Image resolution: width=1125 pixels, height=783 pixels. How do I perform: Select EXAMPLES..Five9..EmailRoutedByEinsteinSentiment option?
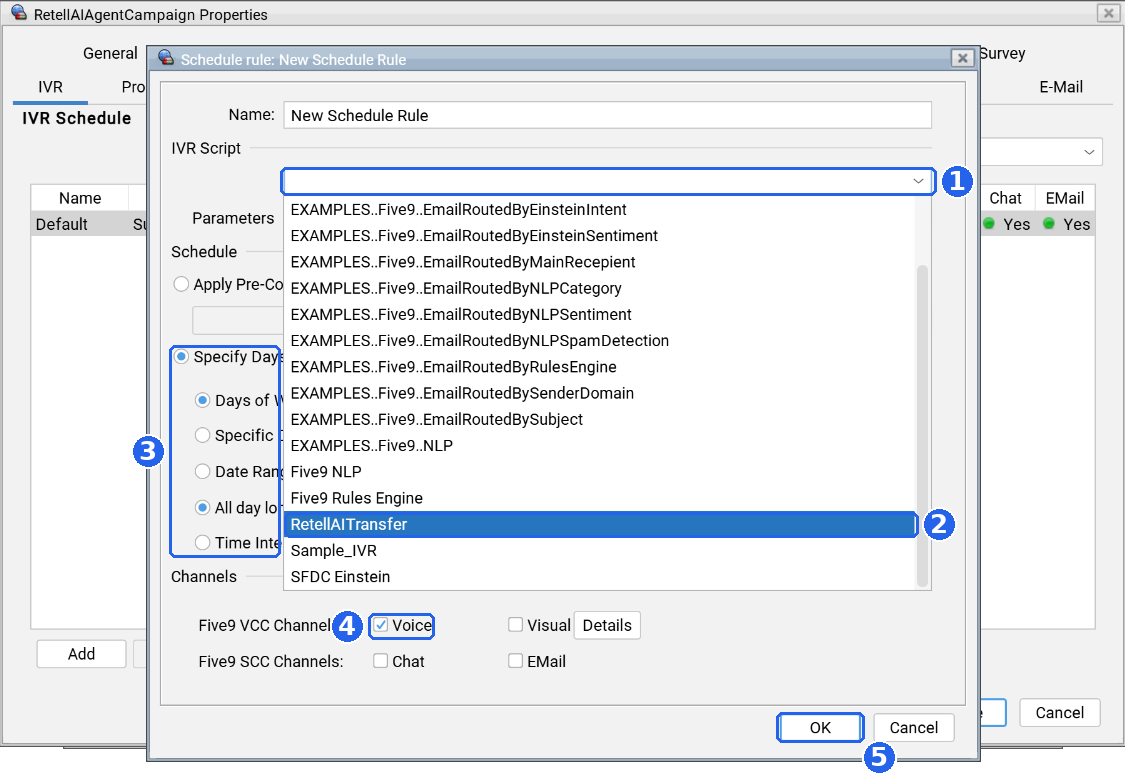(600, 236)
